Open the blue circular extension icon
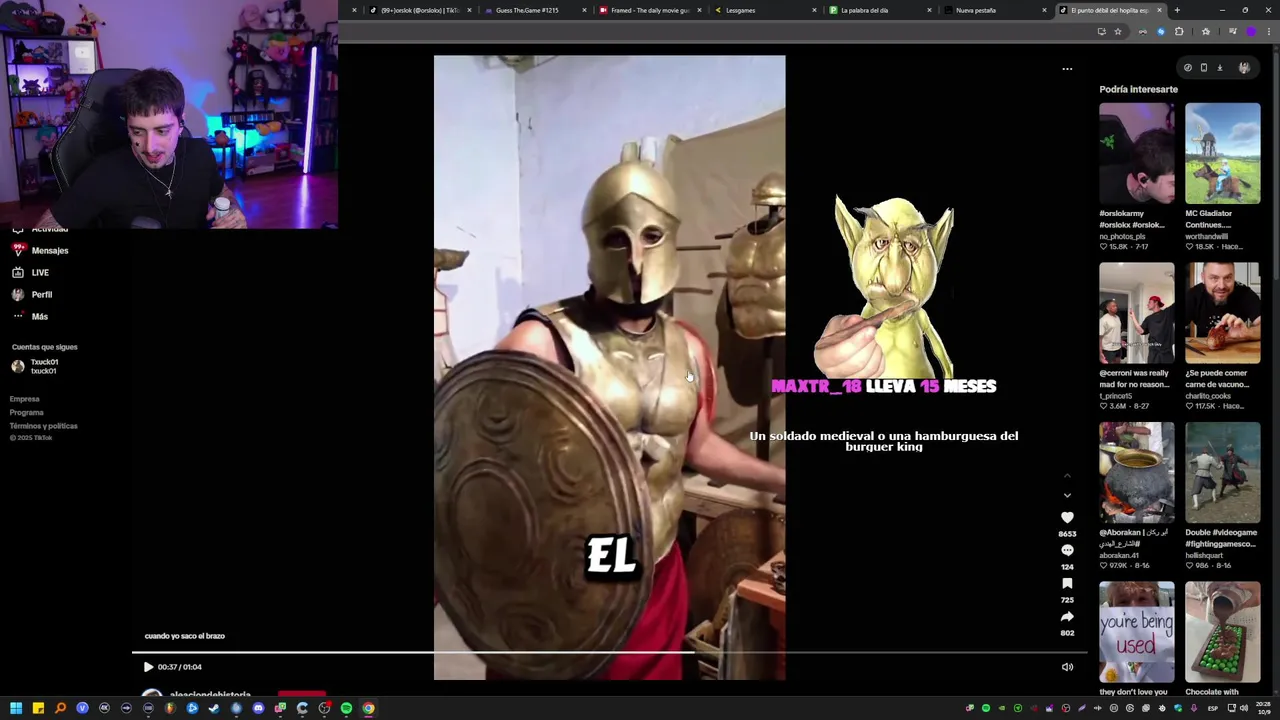1280x720 pixels. tap(1161, 32)
